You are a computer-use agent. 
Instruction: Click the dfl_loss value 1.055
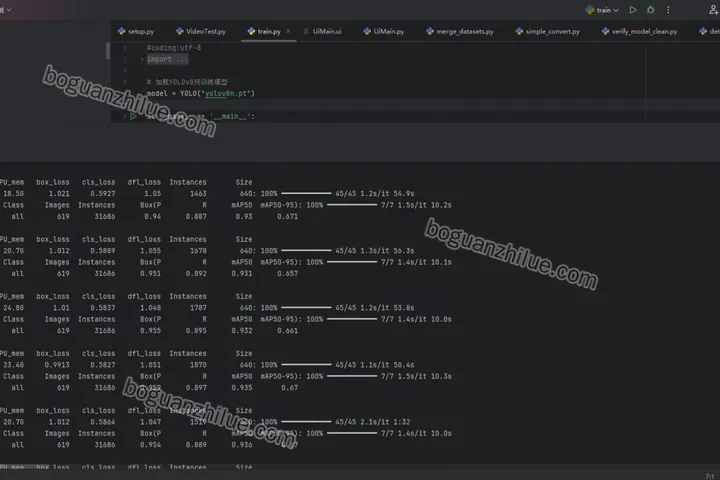point(150,251)
